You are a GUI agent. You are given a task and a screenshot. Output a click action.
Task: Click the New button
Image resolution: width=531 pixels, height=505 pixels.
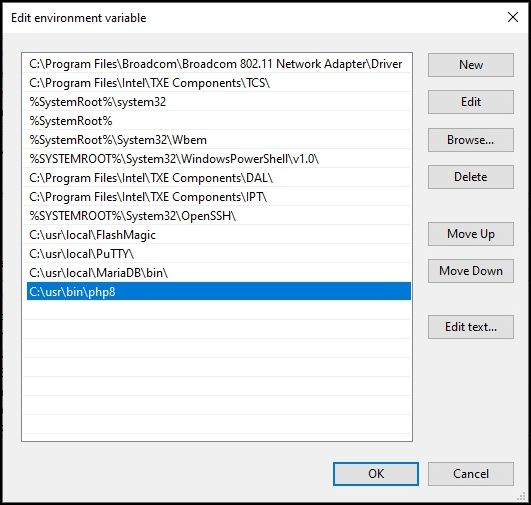point(471,65)
